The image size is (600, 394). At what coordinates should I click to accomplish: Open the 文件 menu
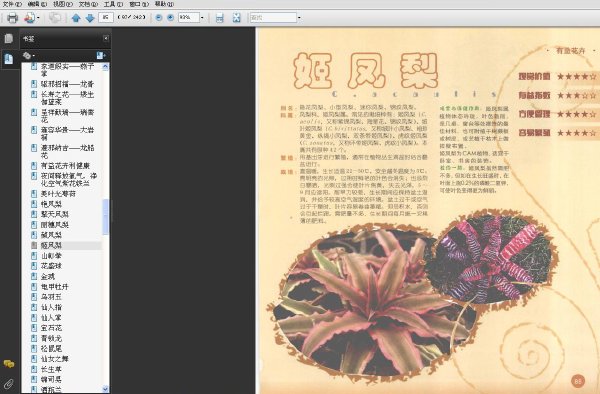[x=12, y=4]
